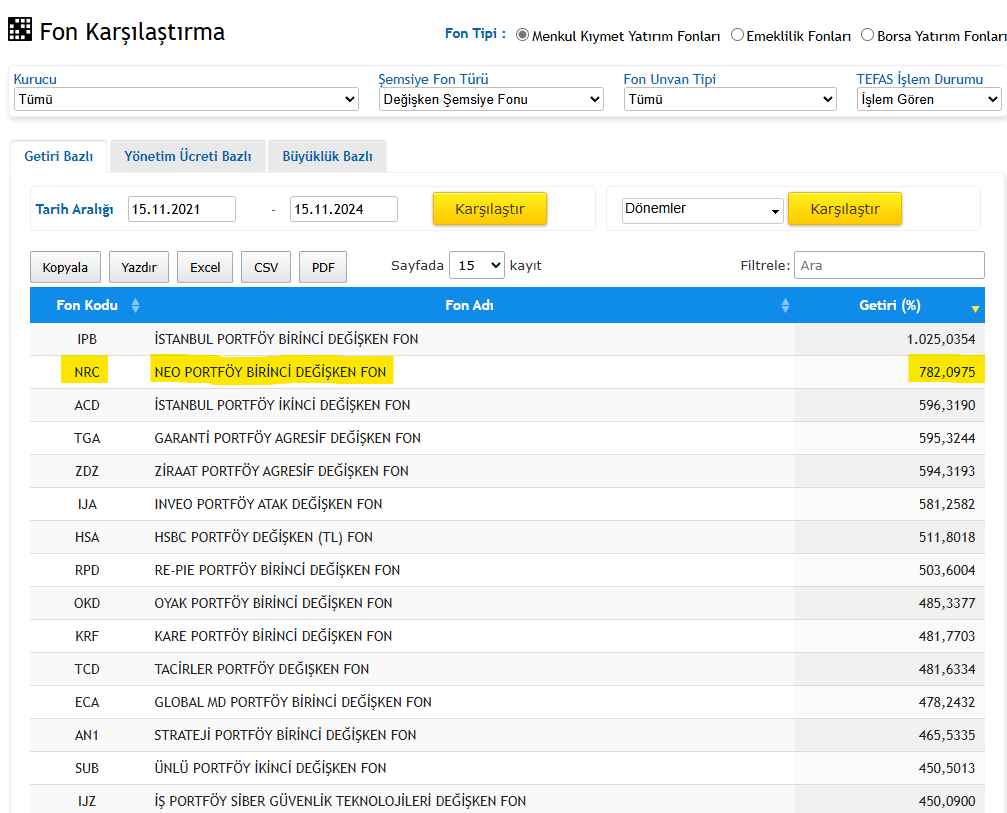
Task: Sort by Getiri (%) yellow arrow
Action: [x=975, y=309]
